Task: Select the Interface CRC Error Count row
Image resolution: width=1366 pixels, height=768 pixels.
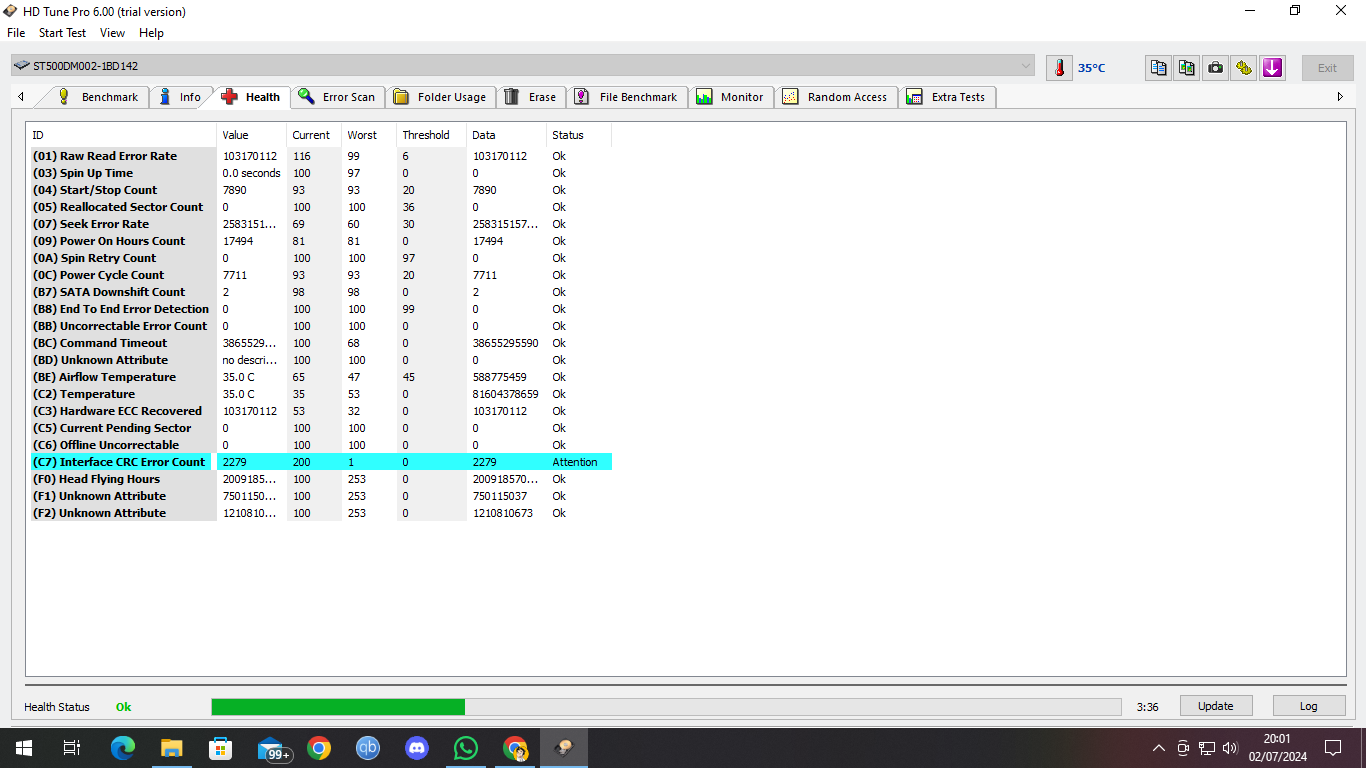Action: click(x=320, y=462)
